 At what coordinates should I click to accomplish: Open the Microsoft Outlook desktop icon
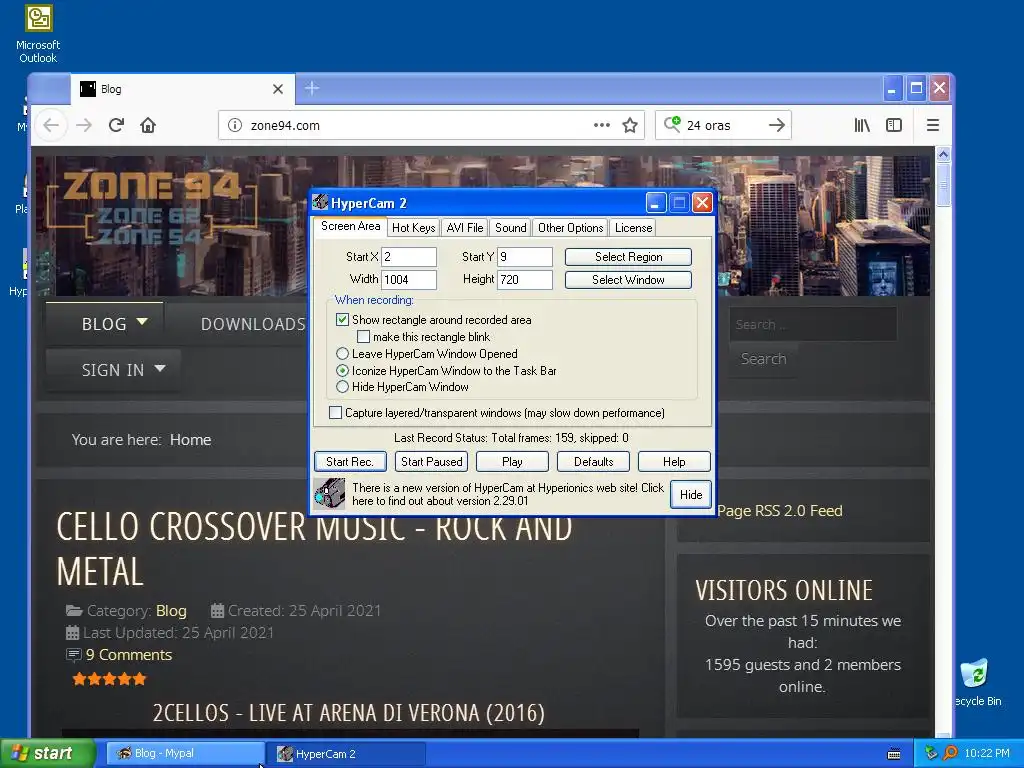coord(38,34)
